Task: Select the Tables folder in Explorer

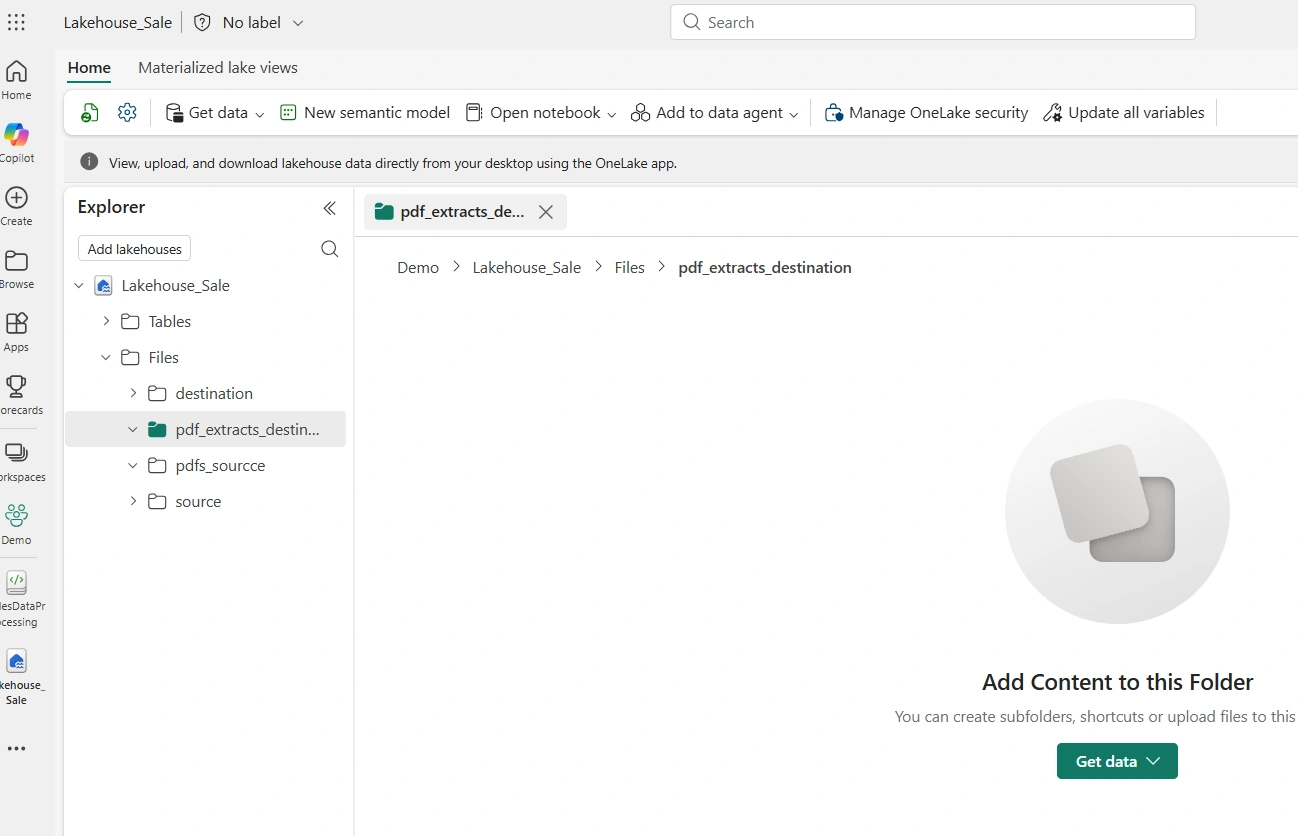Action: coord(170,322)
